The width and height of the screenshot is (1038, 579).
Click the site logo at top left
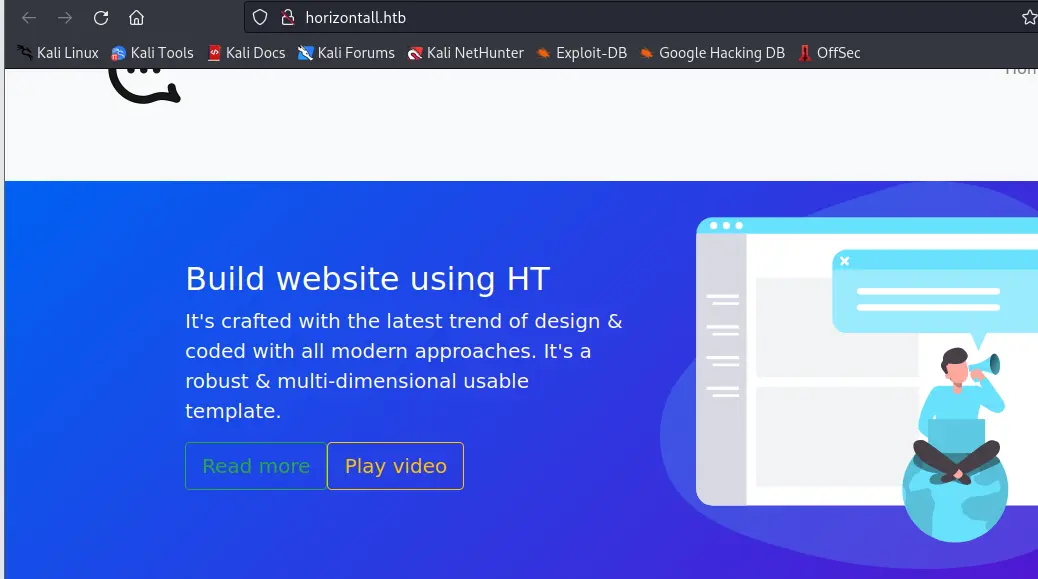[x=144, y=86]
